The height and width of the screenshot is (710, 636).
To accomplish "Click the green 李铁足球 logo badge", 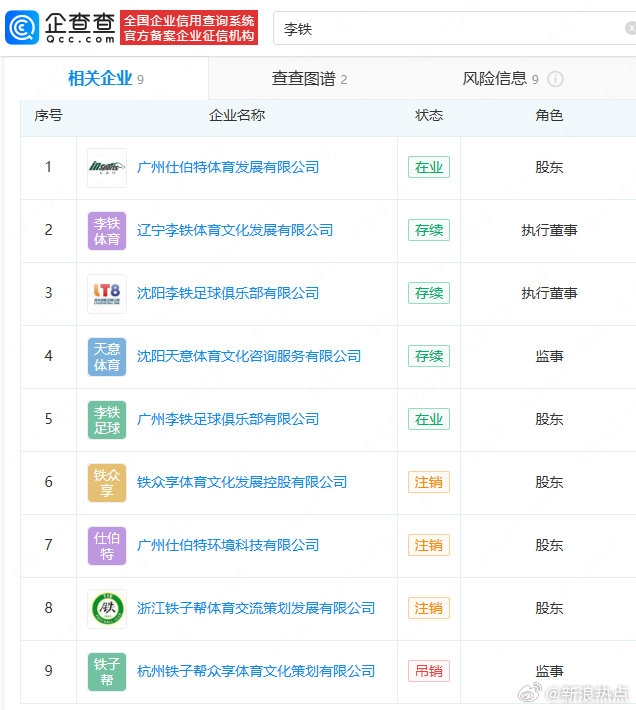I will [x=107, y=419].
